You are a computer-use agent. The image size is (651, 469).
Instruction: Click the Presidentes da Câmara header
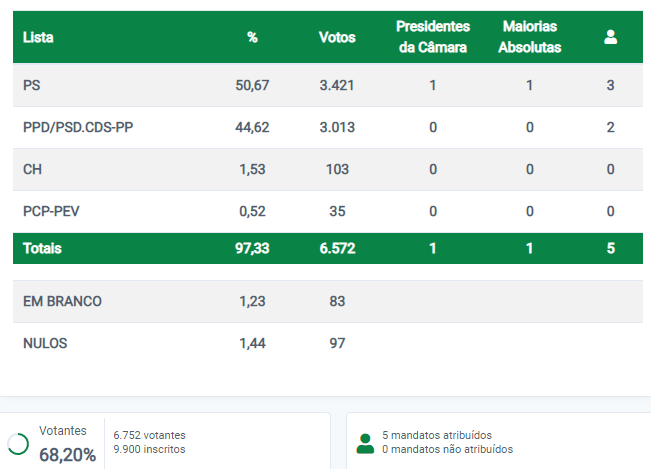point(433,37)
